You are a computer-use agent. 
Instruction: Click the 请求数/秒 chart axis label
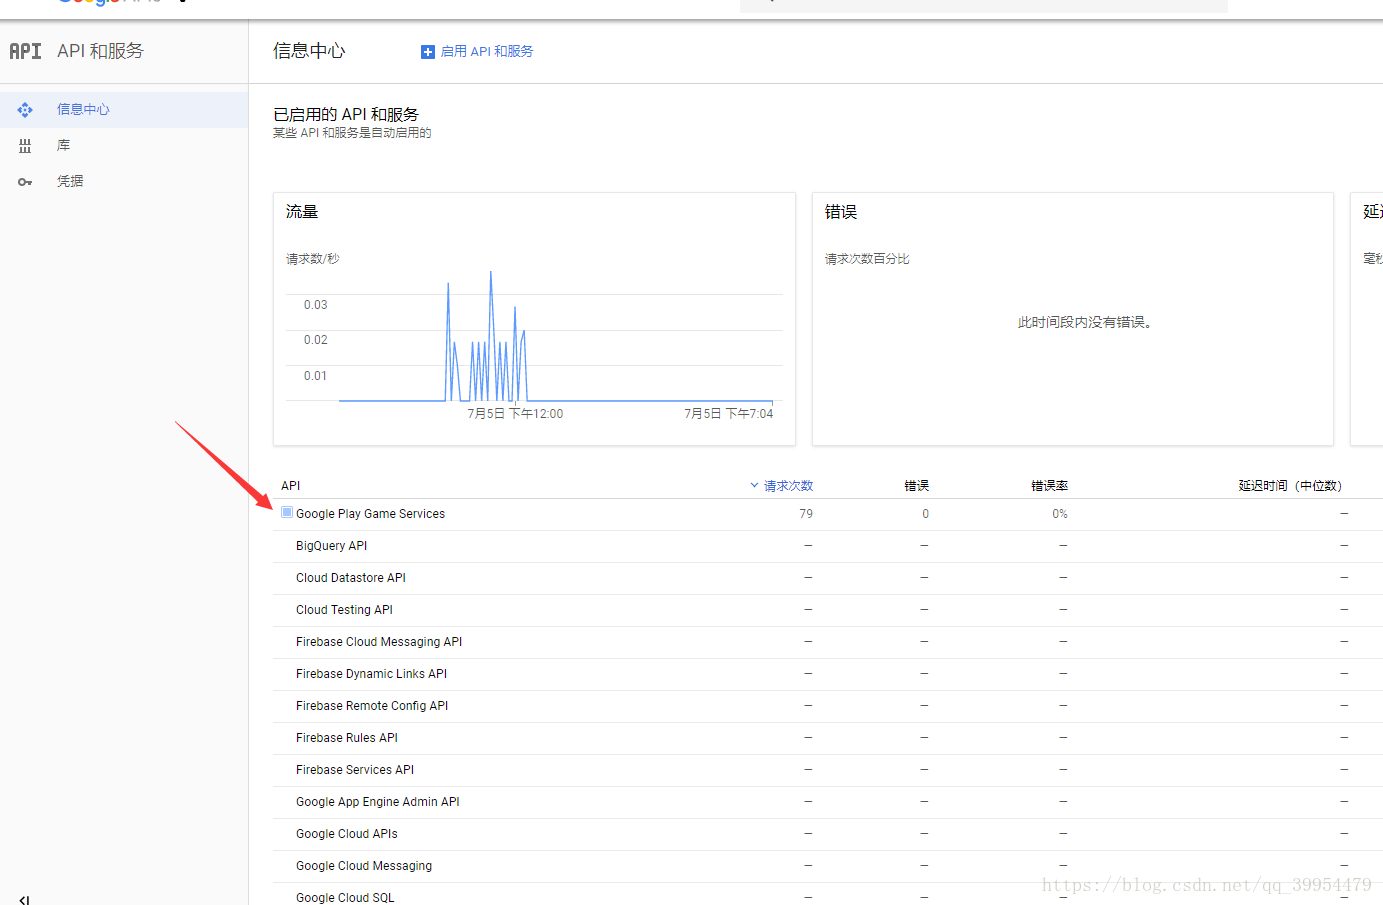(x=313, y=259)
